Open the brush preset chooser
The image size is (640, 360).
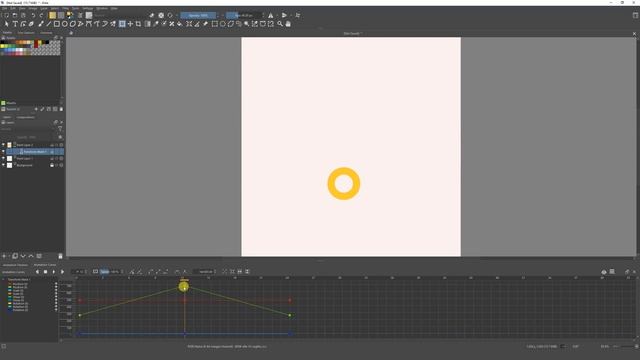coord(89,15)
